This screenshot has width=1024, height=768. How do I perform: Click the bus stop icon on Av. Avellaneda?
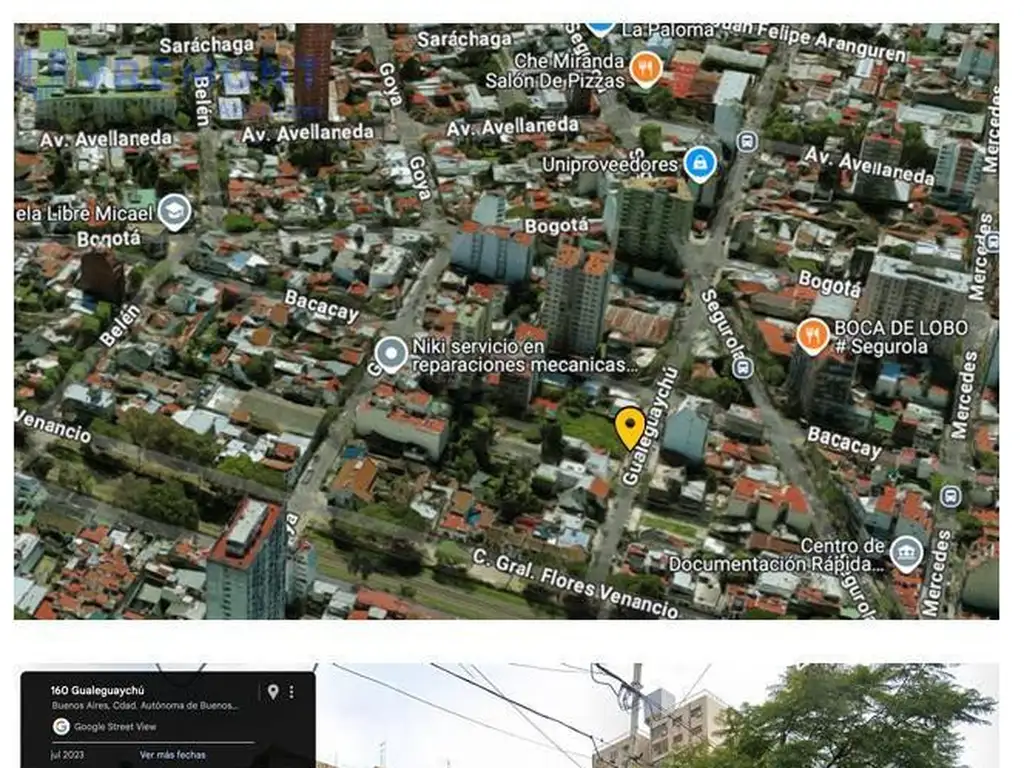(x=746, y=141)
